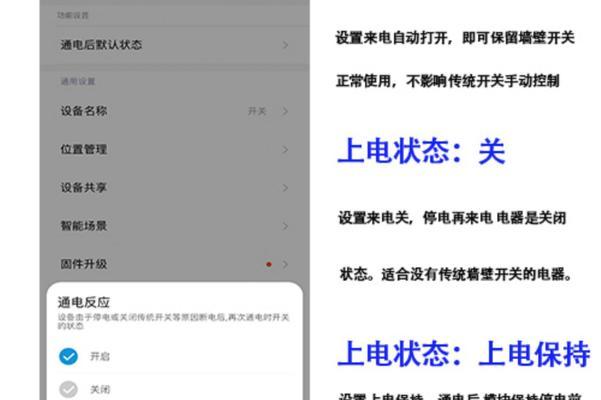Click chevron at 设备共享 row
Screen dimensions: 601x400
pos(285,188)
